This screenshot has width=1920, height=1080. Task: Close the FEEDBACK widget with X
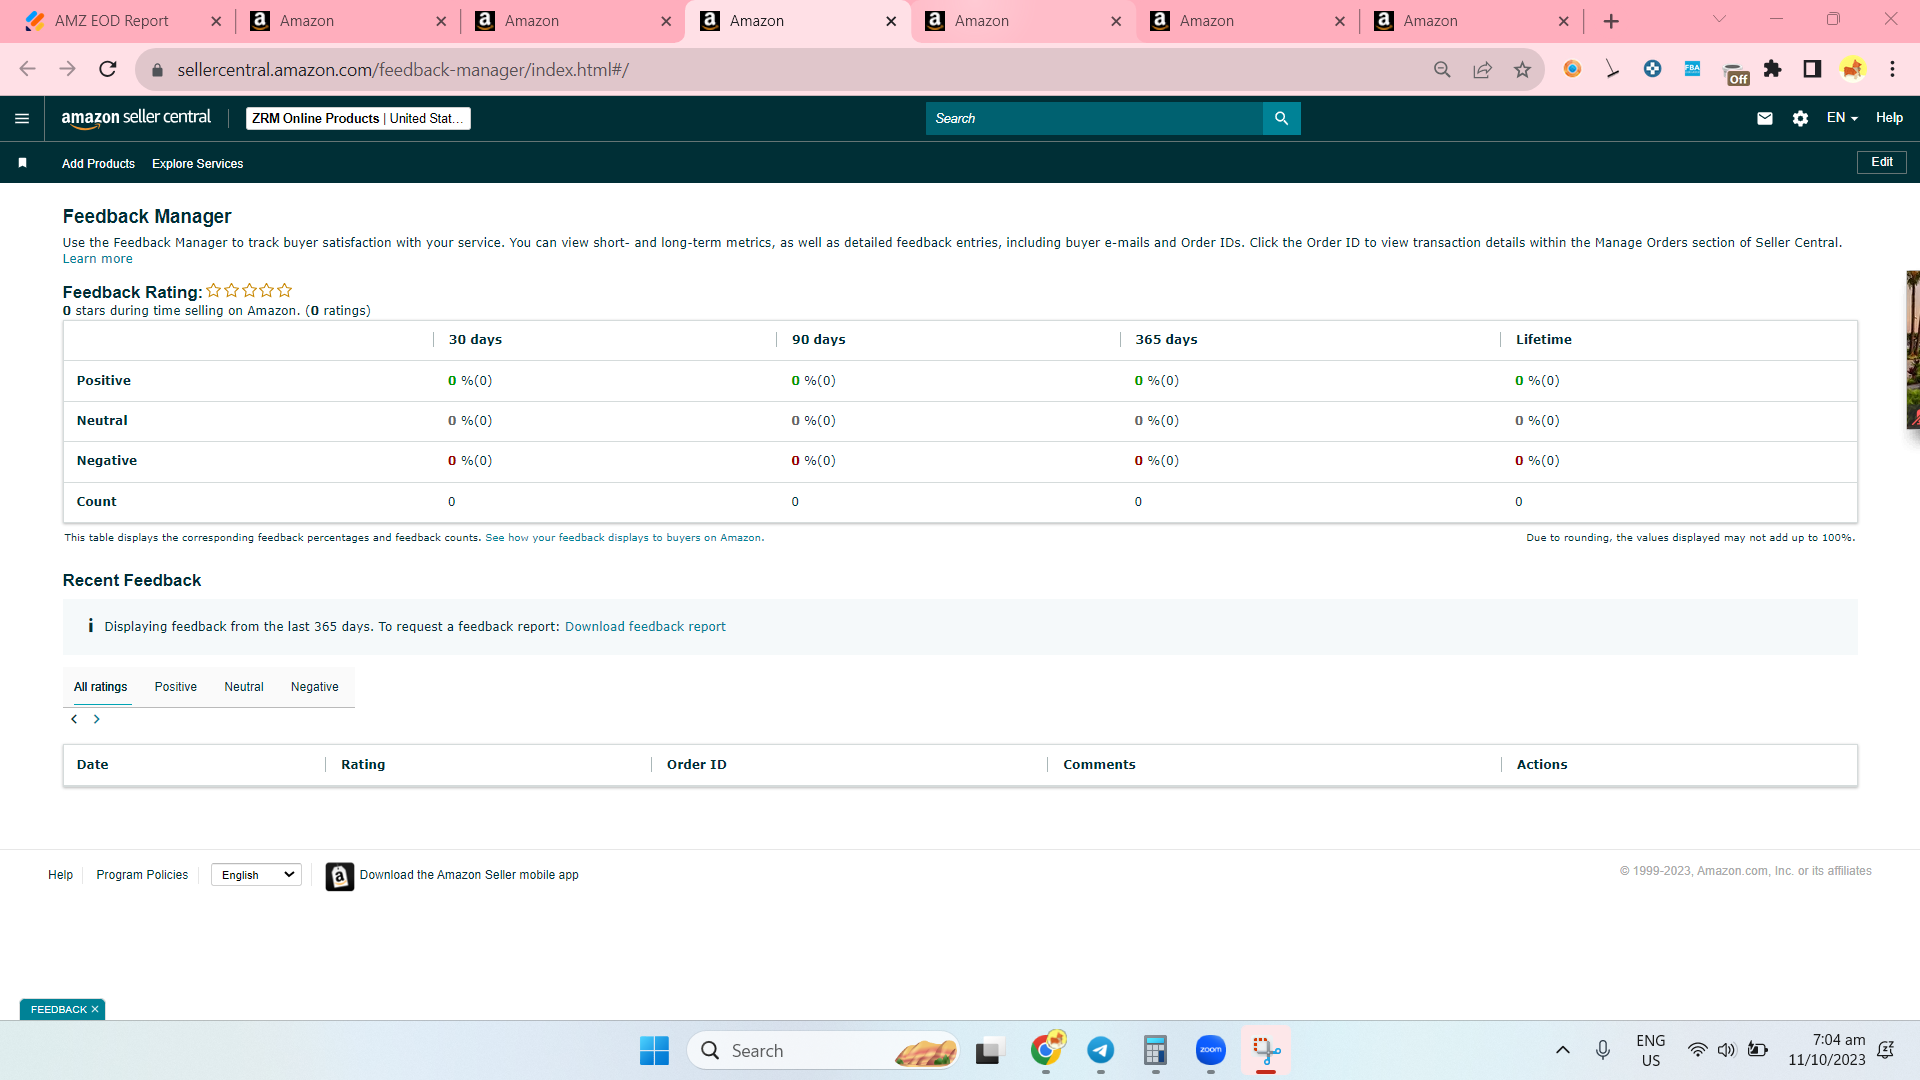tap(95, 1010)
